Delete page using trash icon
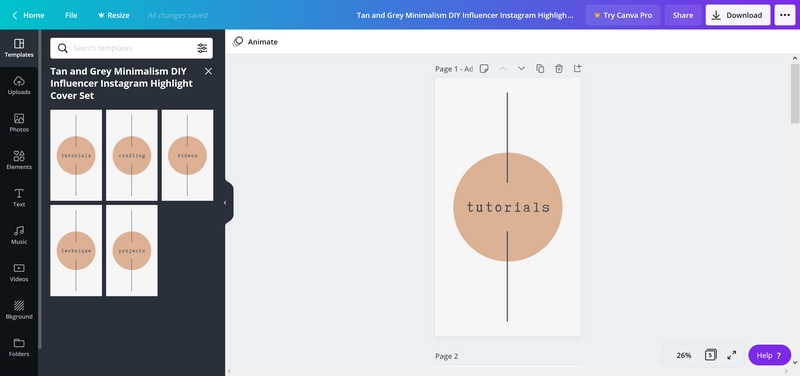Image resolution: width=800 pixels, height=376 pixels. pyautogui.click(x=559, y=68)
